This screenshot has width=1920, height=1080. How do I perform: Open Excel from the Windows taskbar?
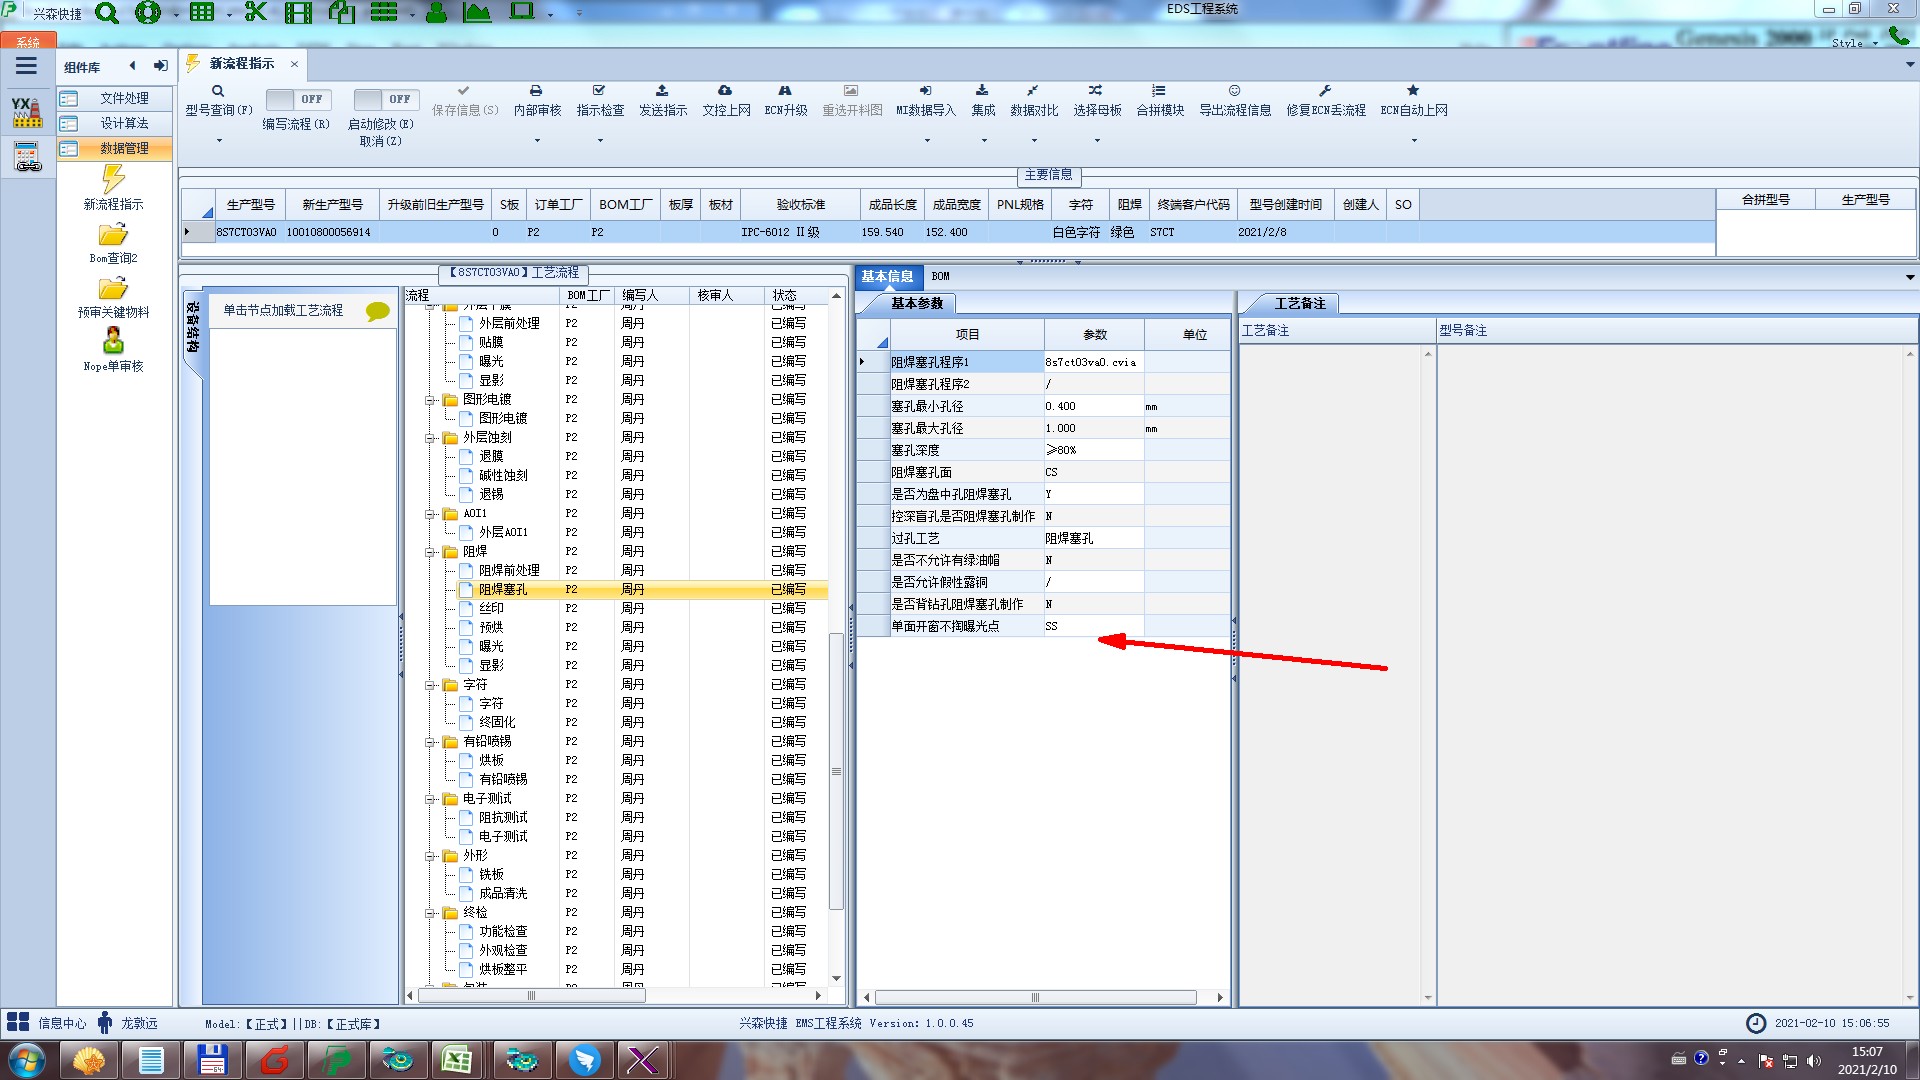point(457,1059)
